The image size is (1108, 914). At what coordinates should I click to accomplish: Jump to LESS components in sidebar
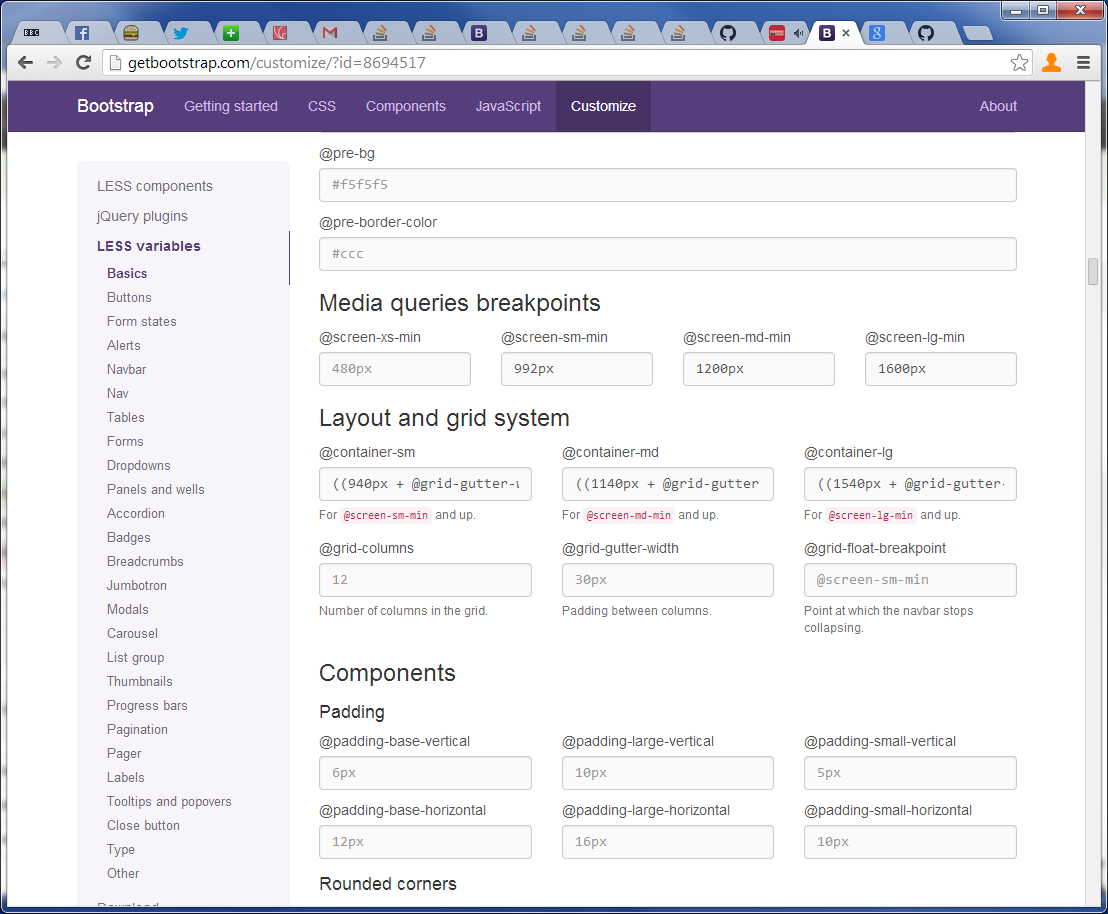pos(155,186)
